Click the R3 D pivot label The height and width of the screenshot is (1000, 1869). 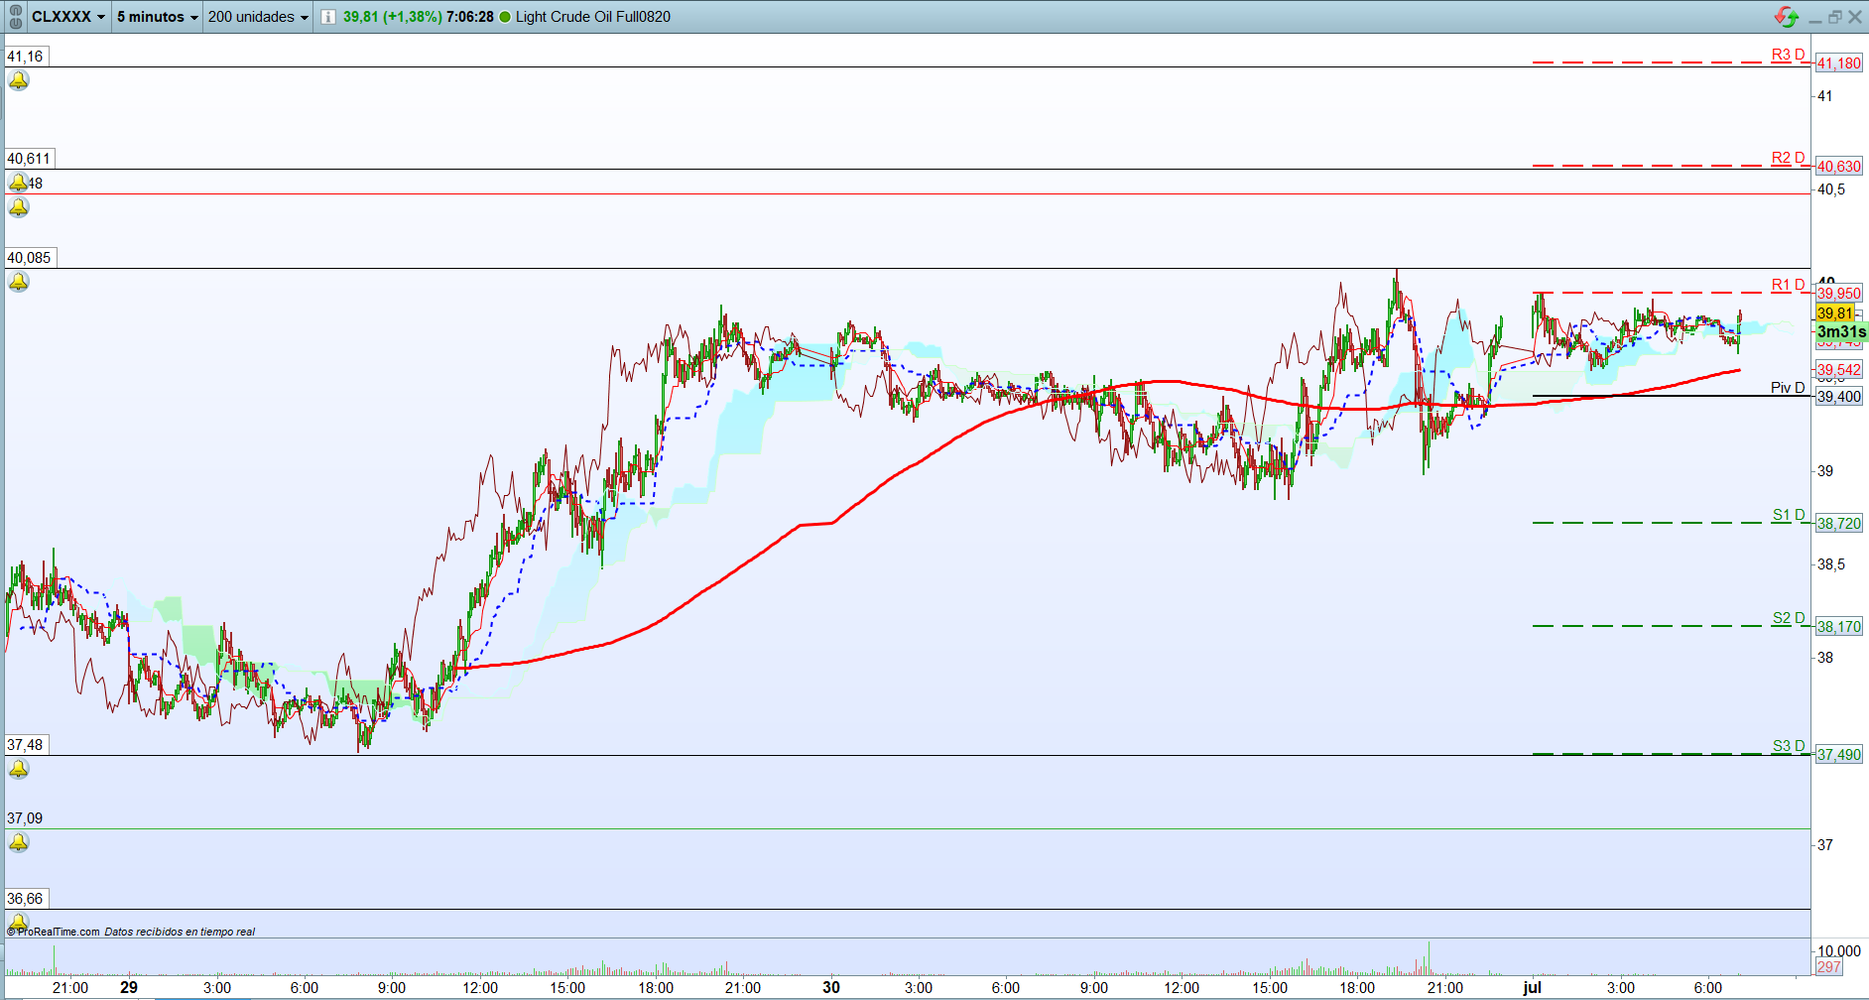tap(1788, 55)
